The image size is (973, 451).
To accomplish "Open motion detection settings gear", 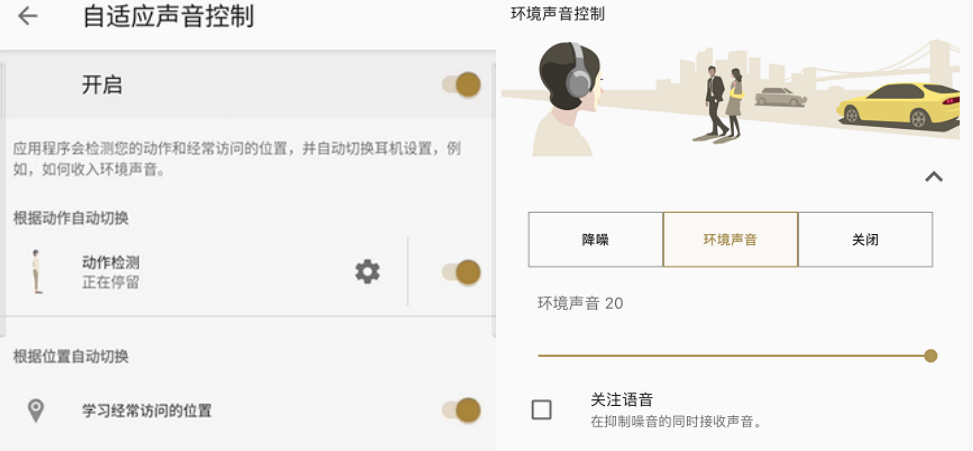I will point(367,271).
